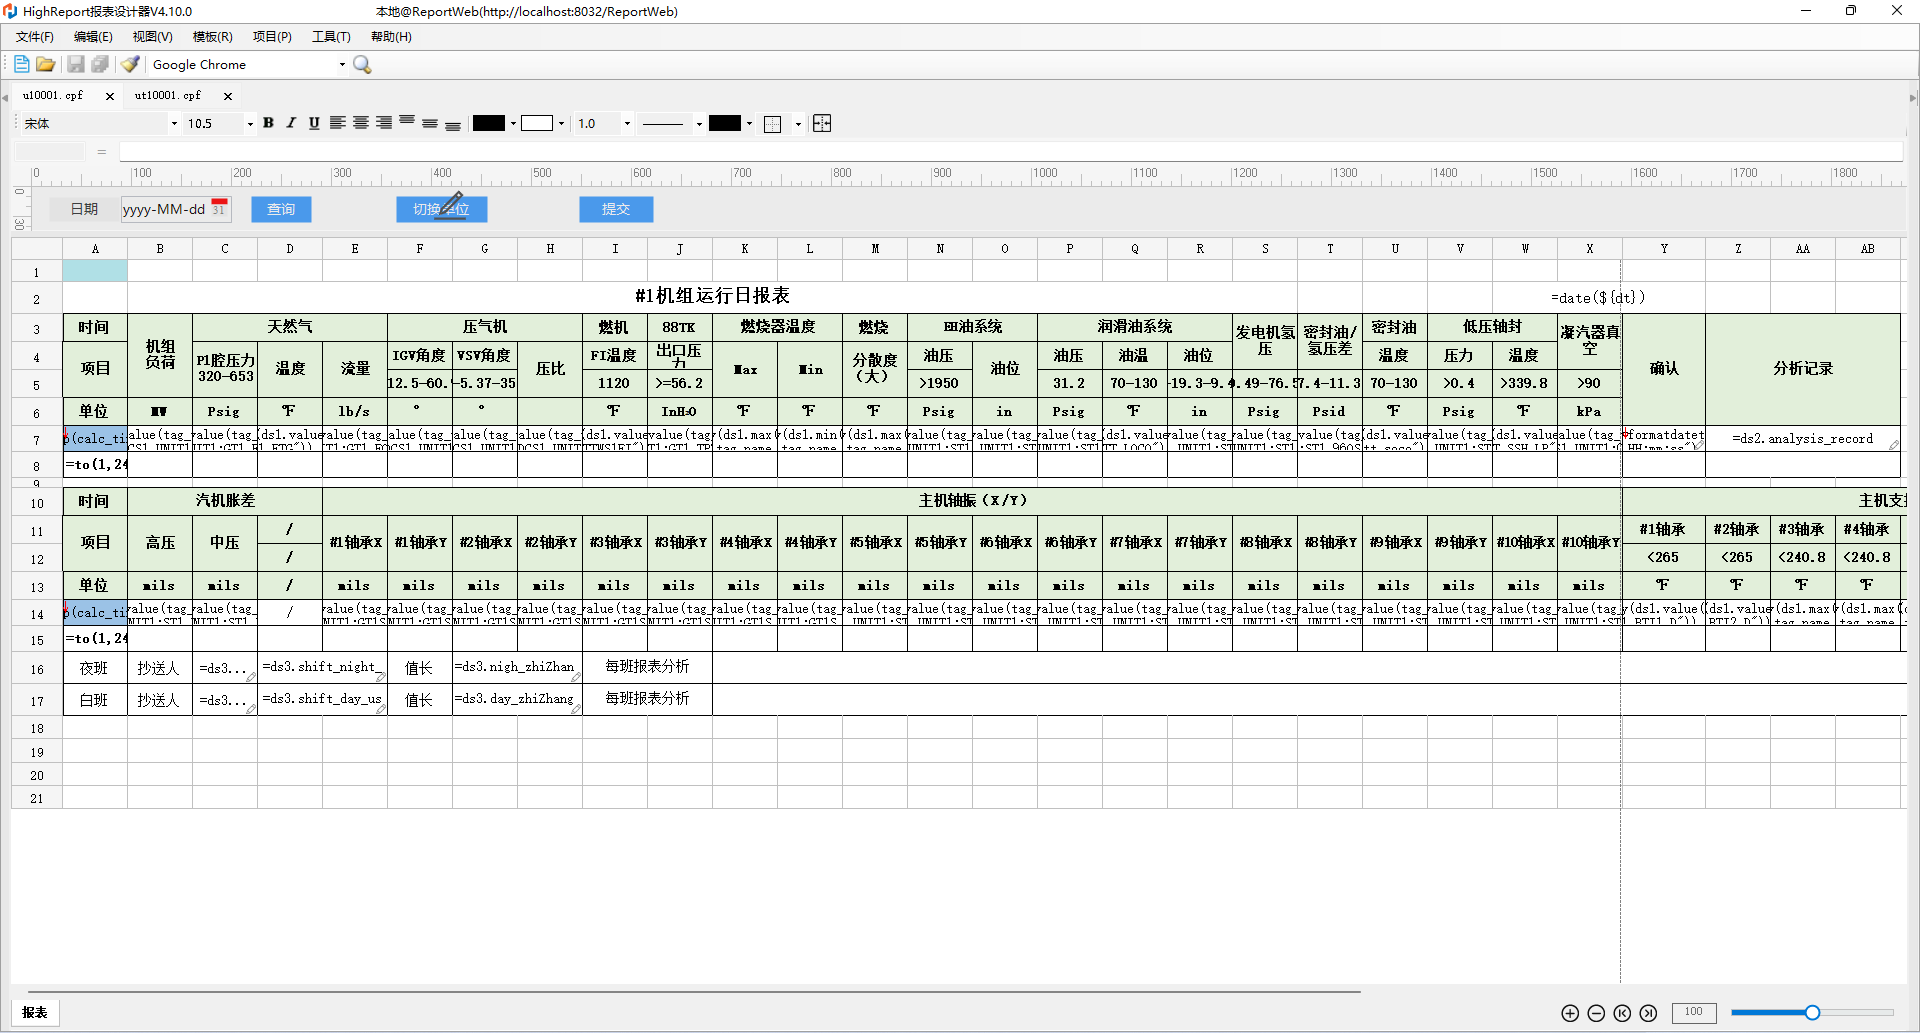Click the 查询 query button

(281, 209)
